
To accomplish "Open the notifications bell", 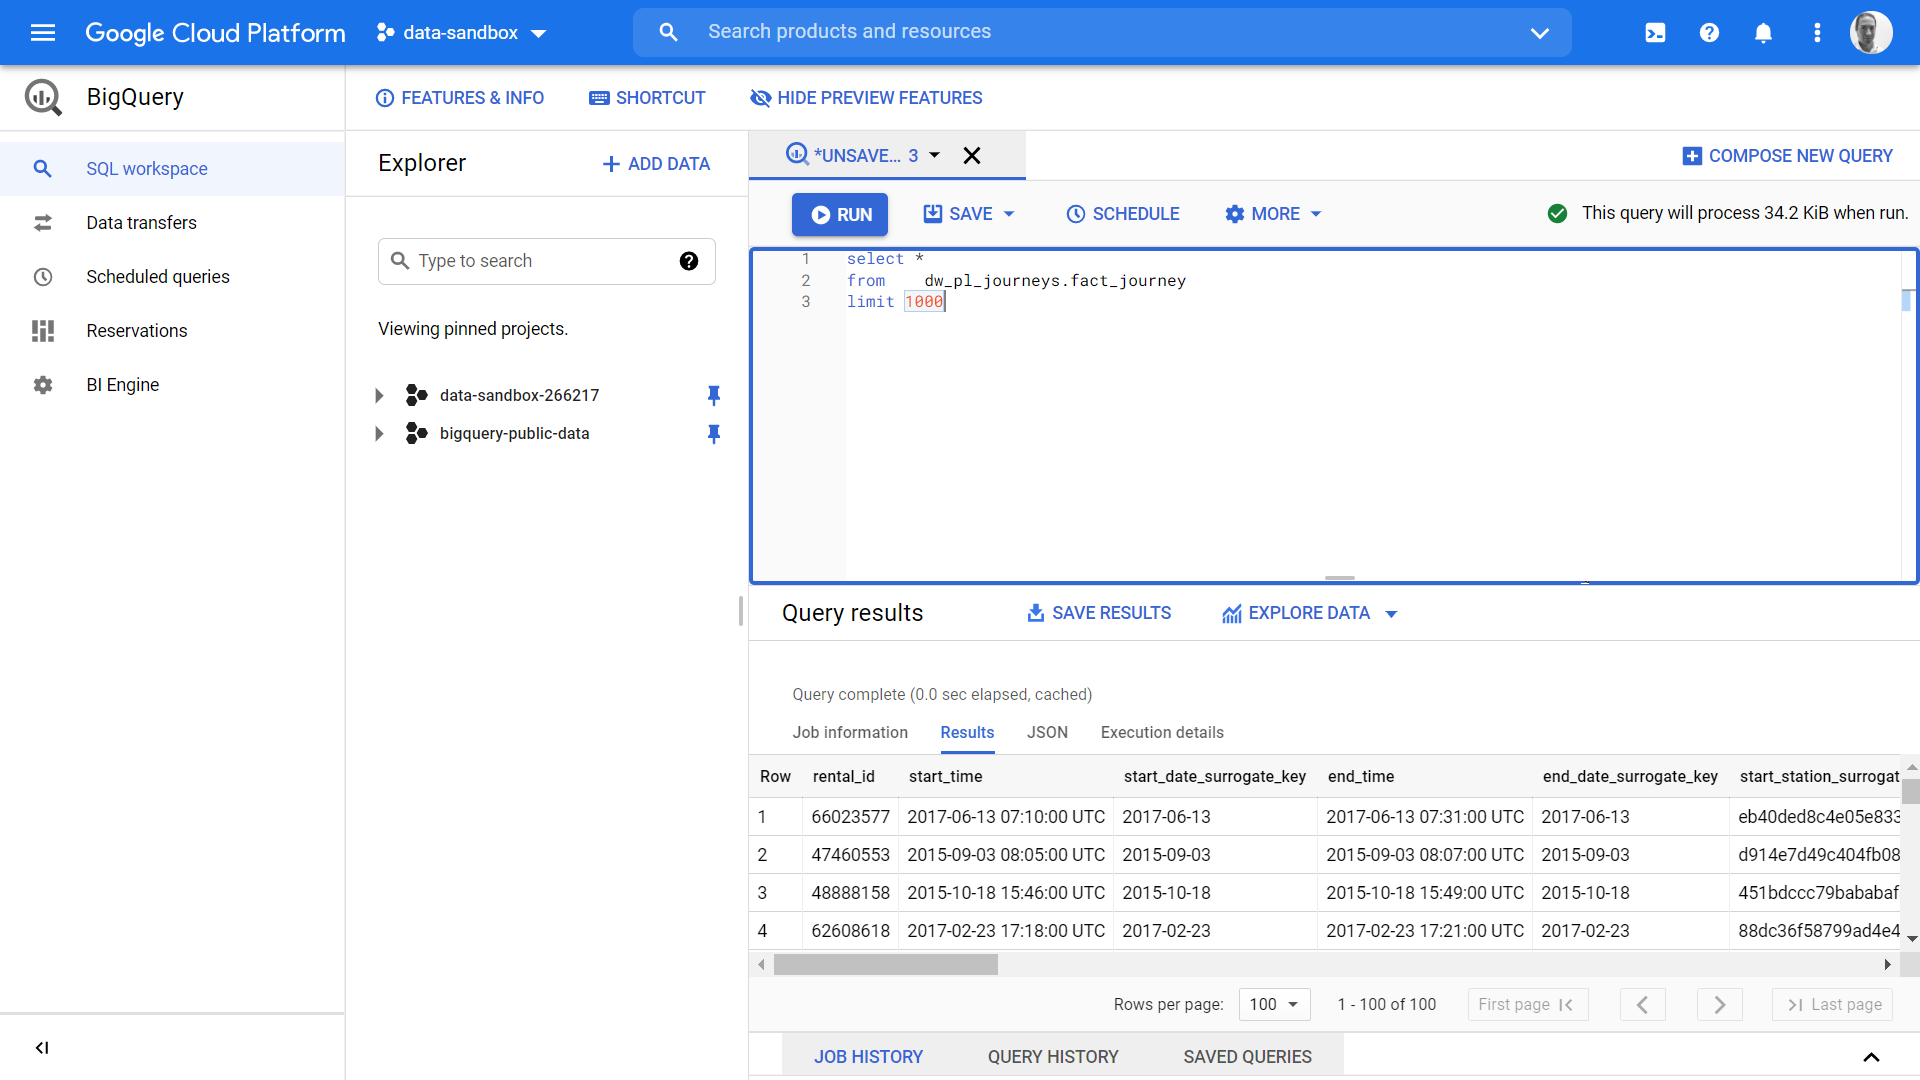I will (1763, 33).
